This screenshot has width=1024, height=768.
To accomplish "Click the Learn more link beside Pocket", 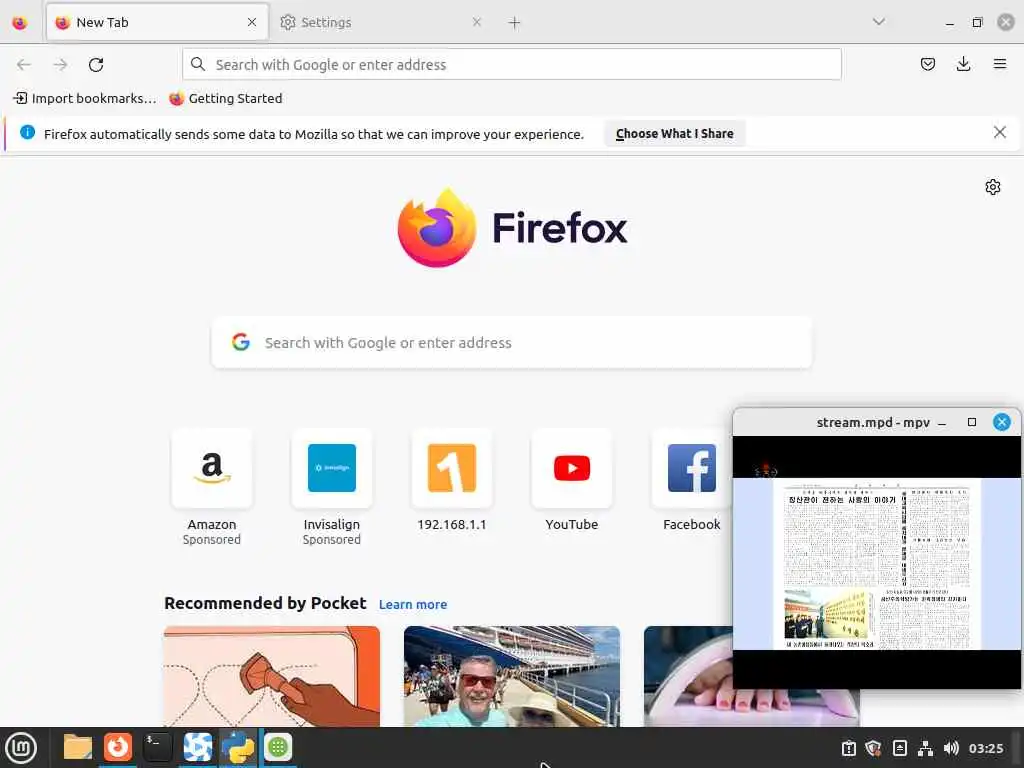I will (413, 605).
